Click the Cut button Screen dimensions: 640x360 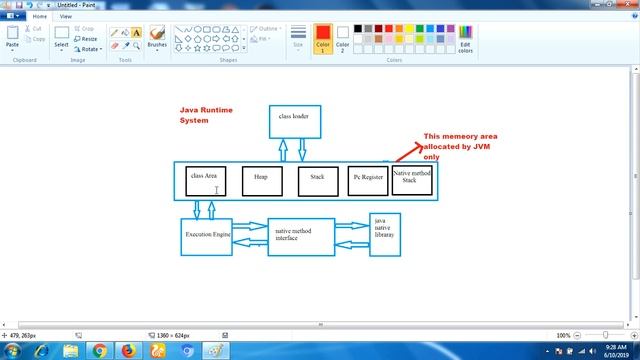[33, 29]
